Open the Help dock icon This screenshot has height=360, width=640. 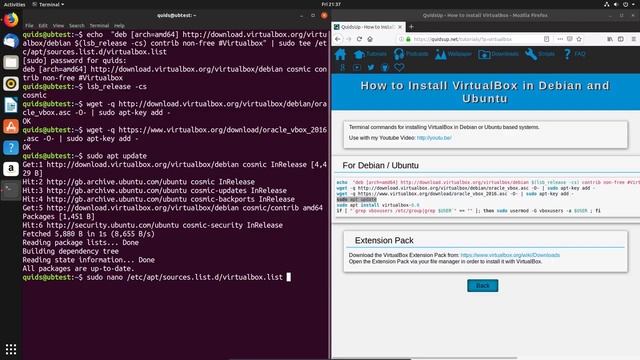[11, 147]
